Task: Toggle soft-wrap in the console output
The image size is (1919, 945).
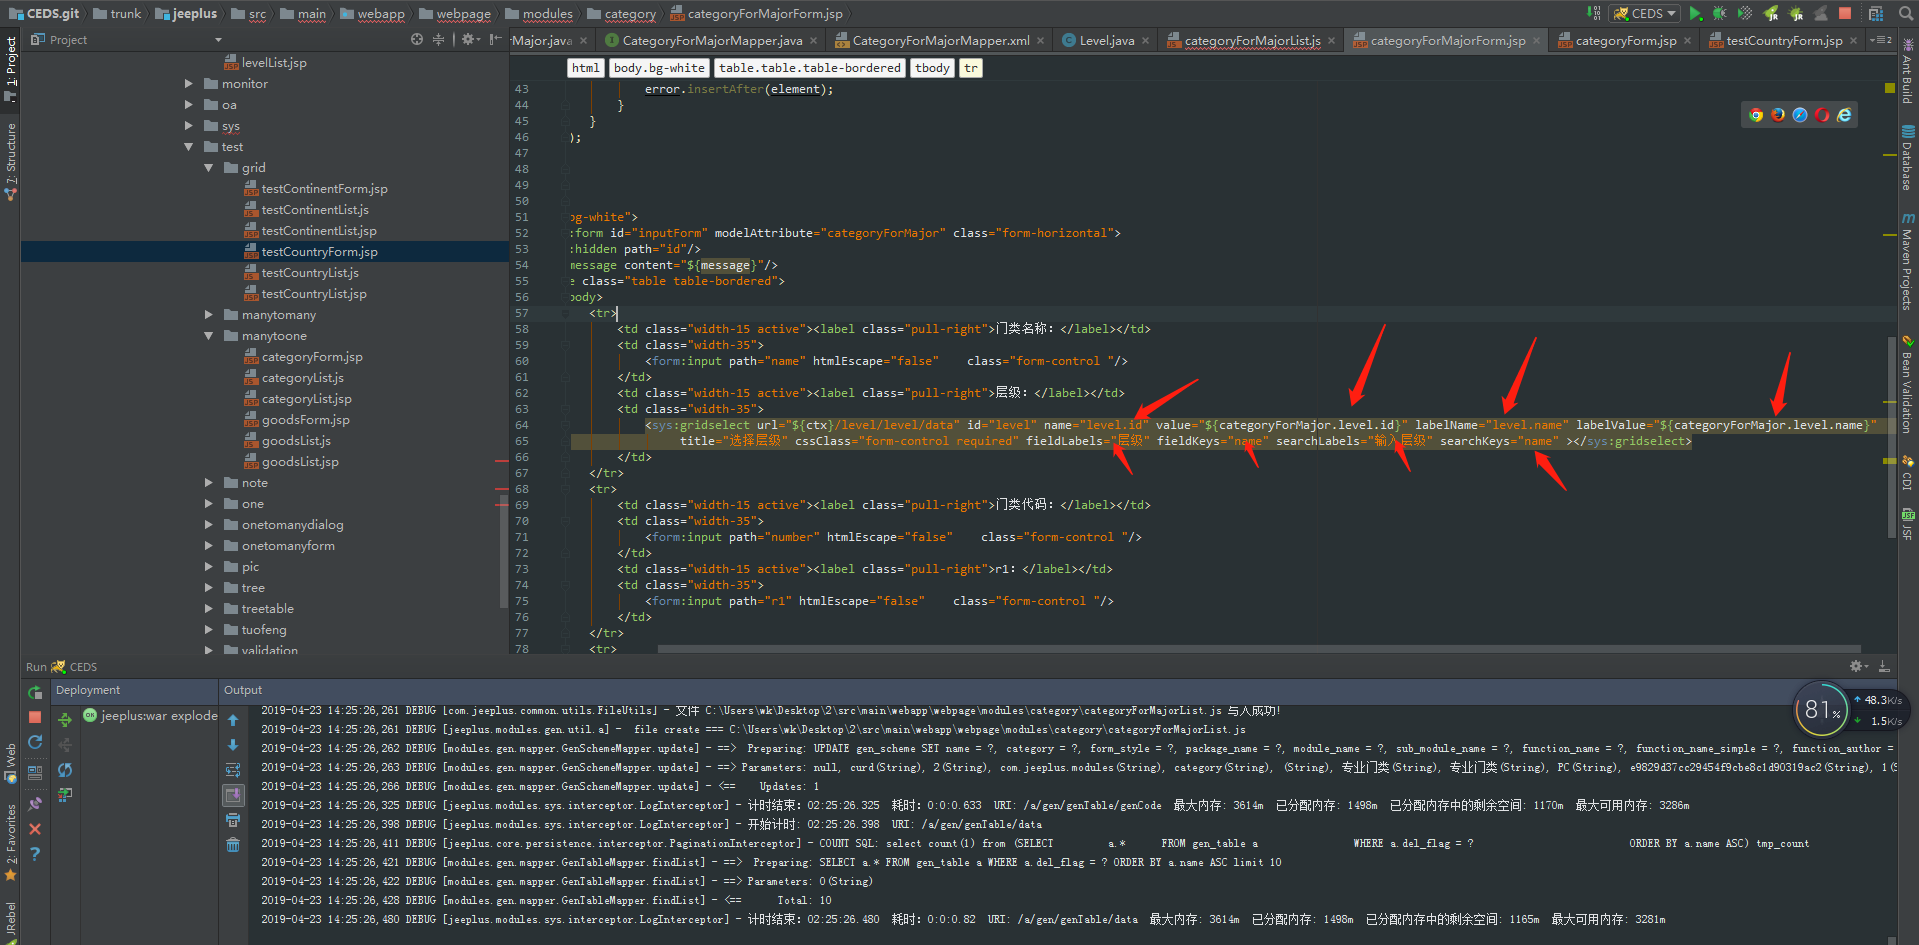Action: pos(233,770)
